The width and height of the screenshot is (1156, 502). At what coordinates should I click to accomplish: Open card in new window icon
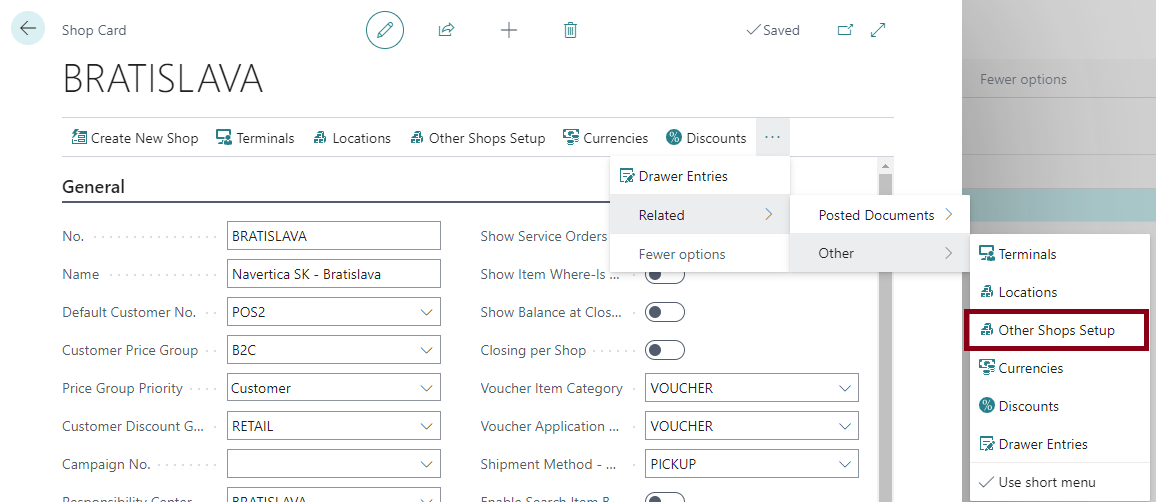coord(845,30)
